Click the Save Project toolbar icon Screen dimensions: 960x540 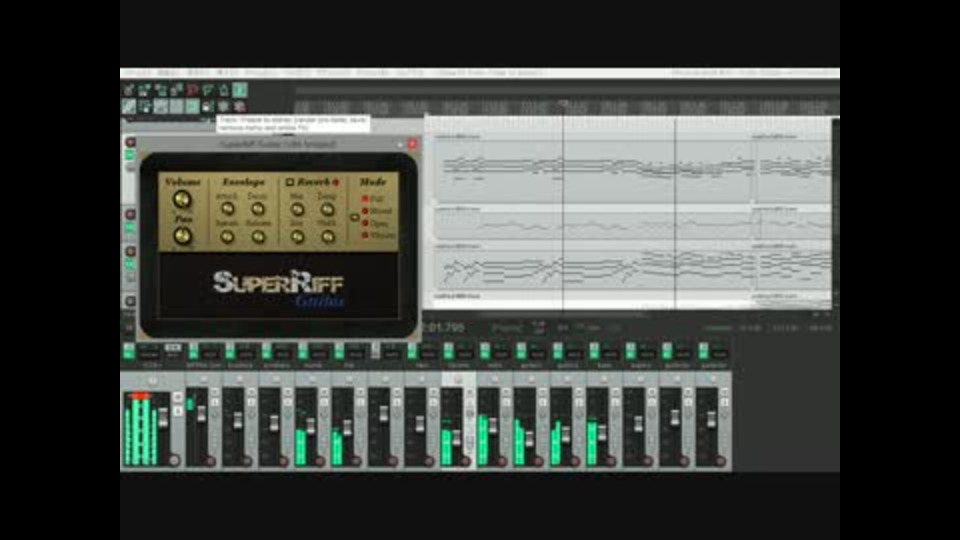tap(160, 90)
